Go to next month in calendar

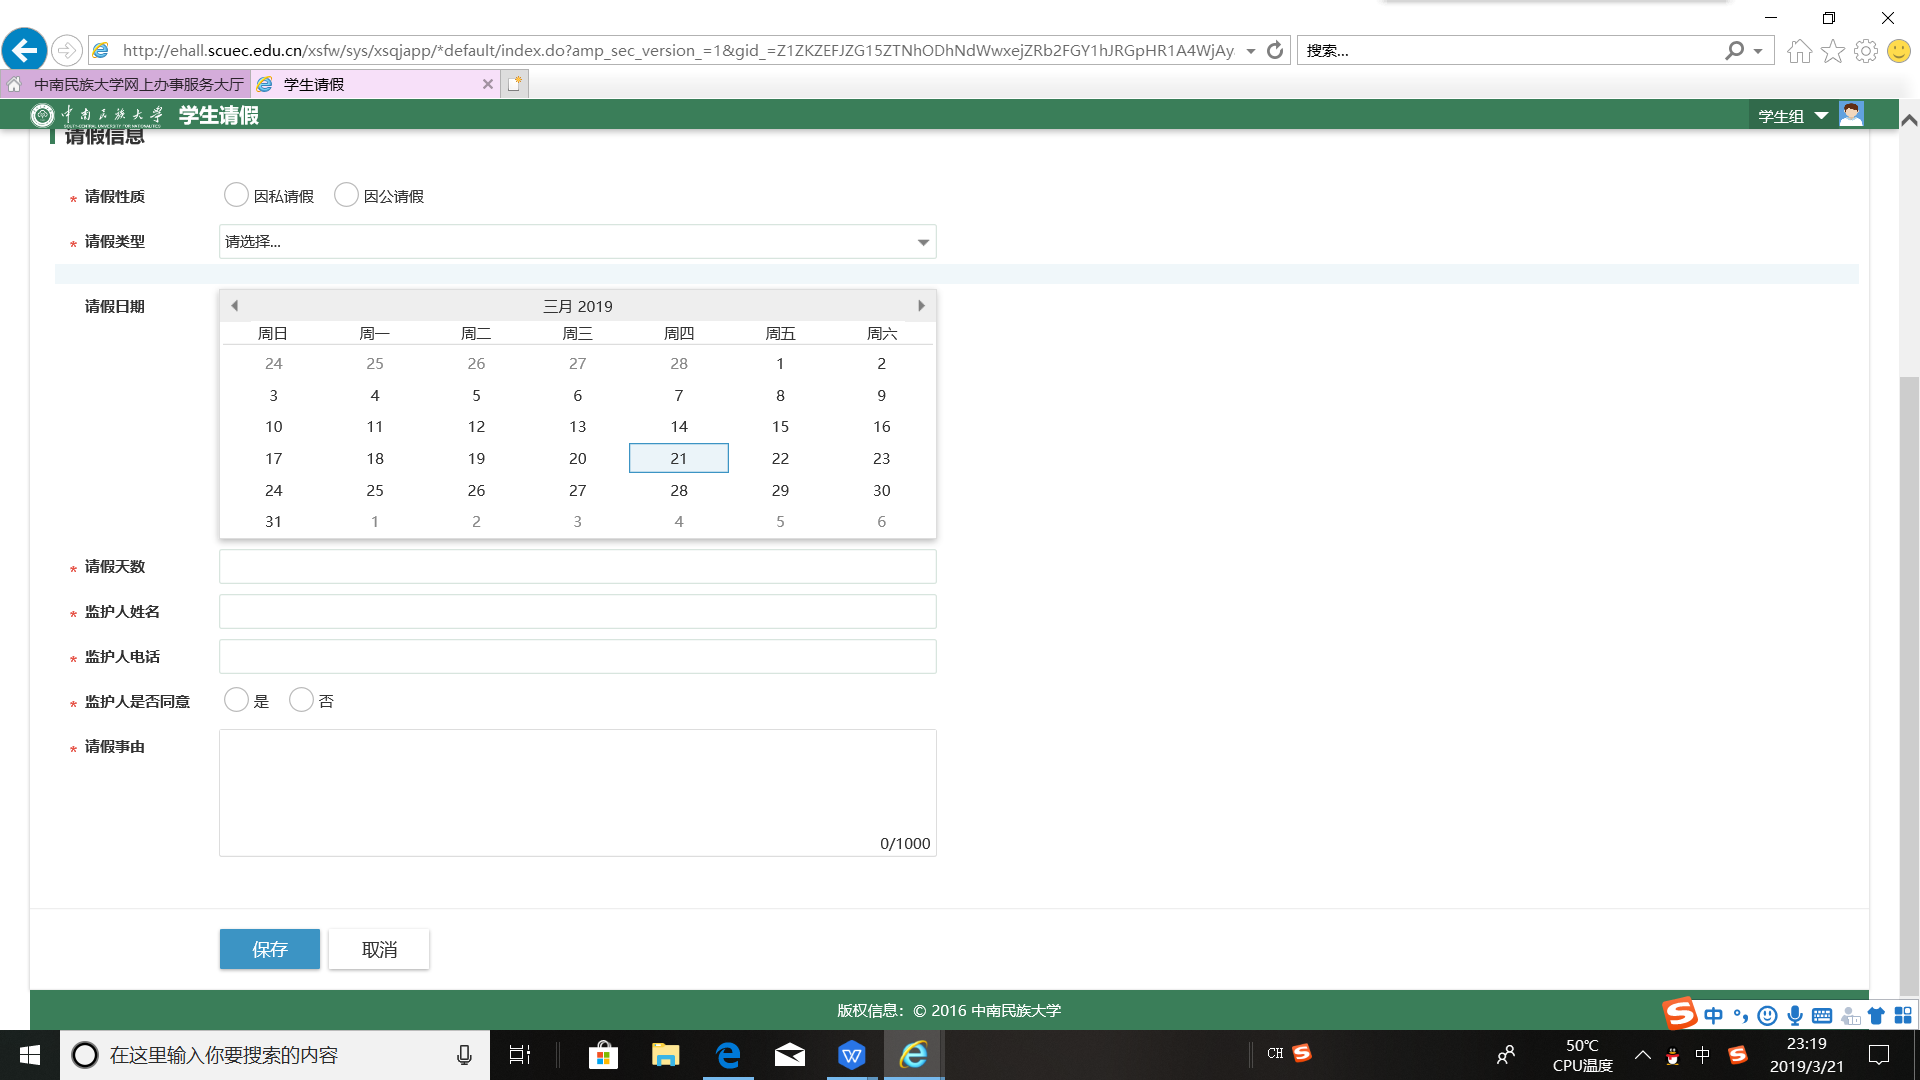921,306
